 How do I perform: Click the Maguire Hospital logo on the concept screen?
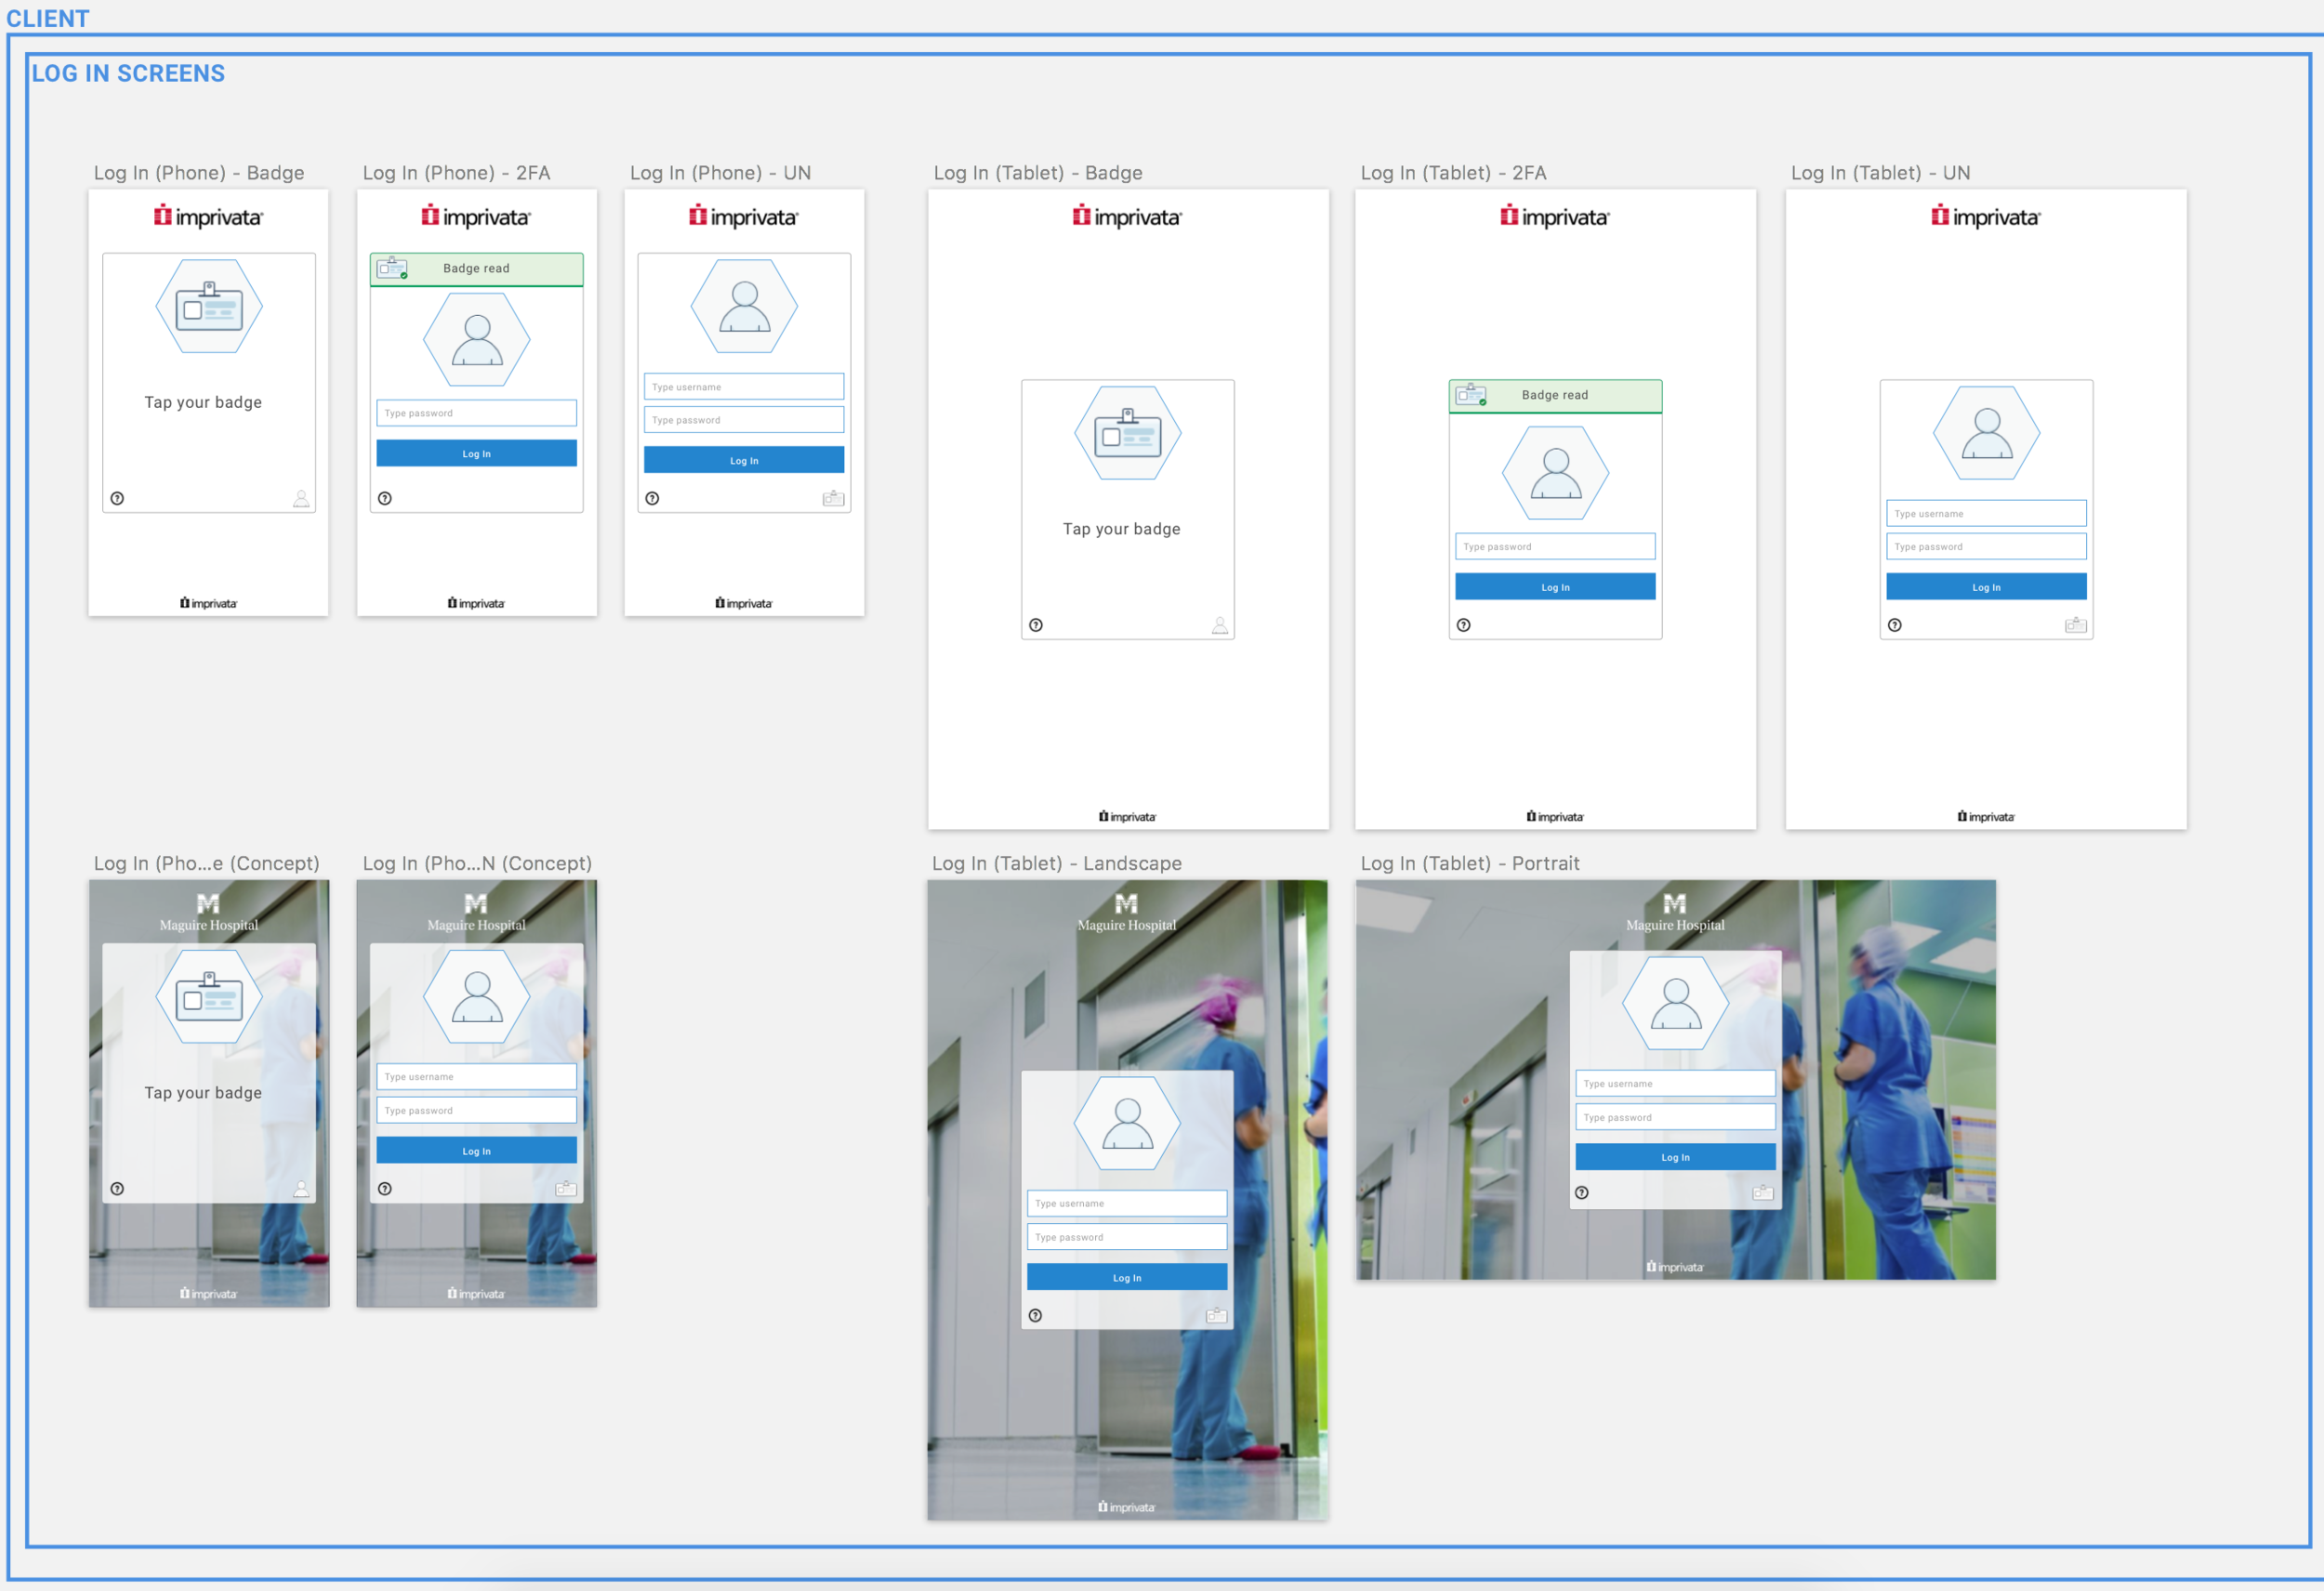pos(208,913)
